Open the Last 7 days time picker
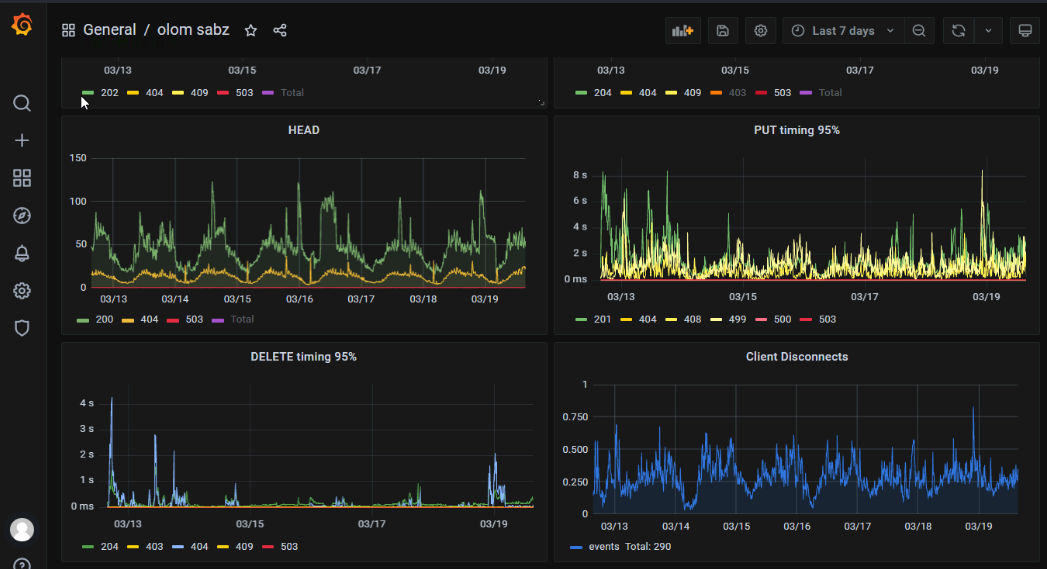The height and width of the screenshot is (569, 1047). tap(842, 31)
